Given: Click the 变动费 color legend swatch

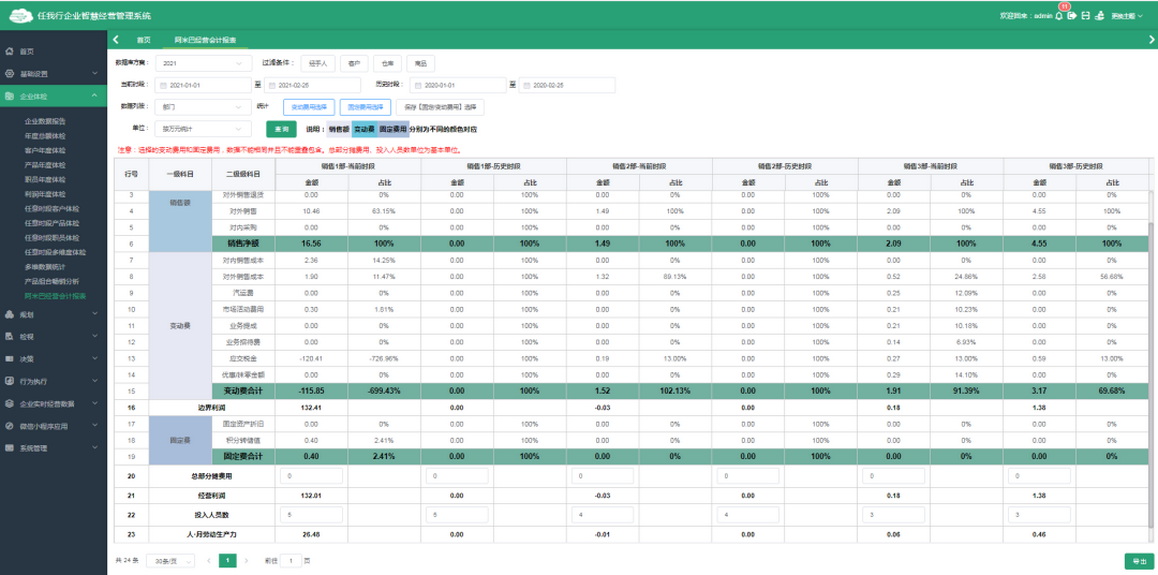Looking at the screenshot, I should point(364,129).
